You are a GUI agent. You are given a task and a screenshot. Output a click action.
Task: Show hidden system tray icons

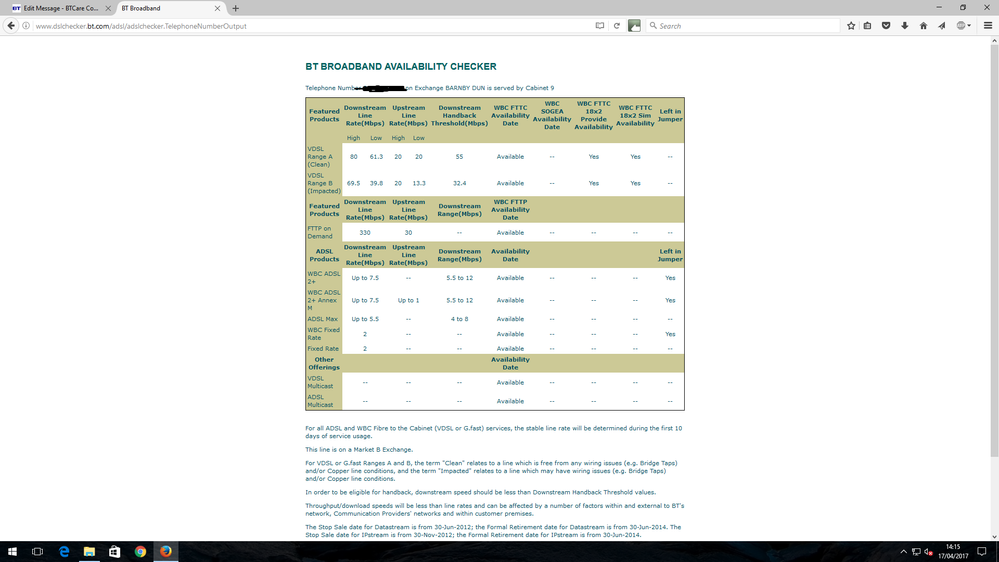pyautogui.click(x=903, y=552)
